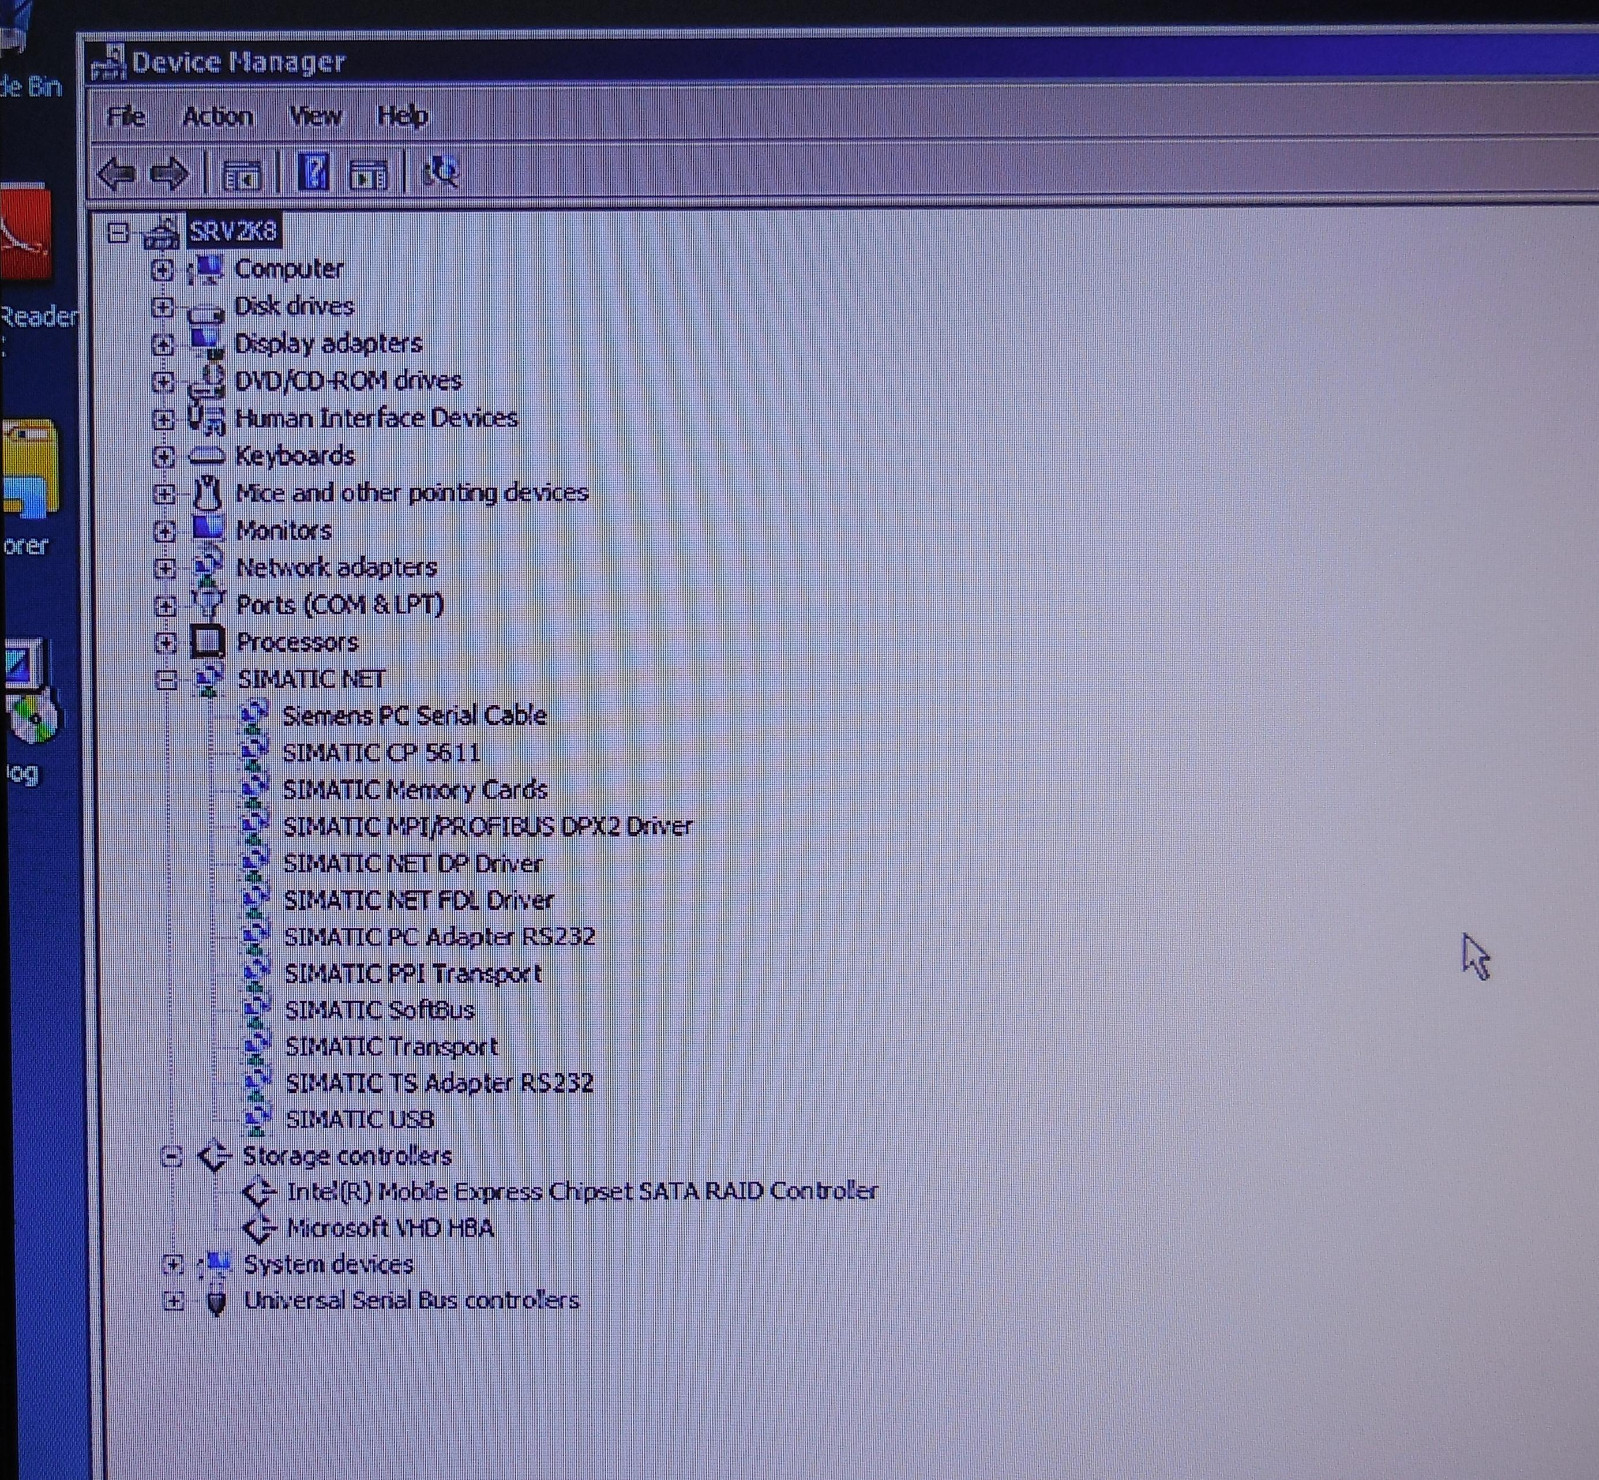Click the Disk drives category icon

[206, 310]
